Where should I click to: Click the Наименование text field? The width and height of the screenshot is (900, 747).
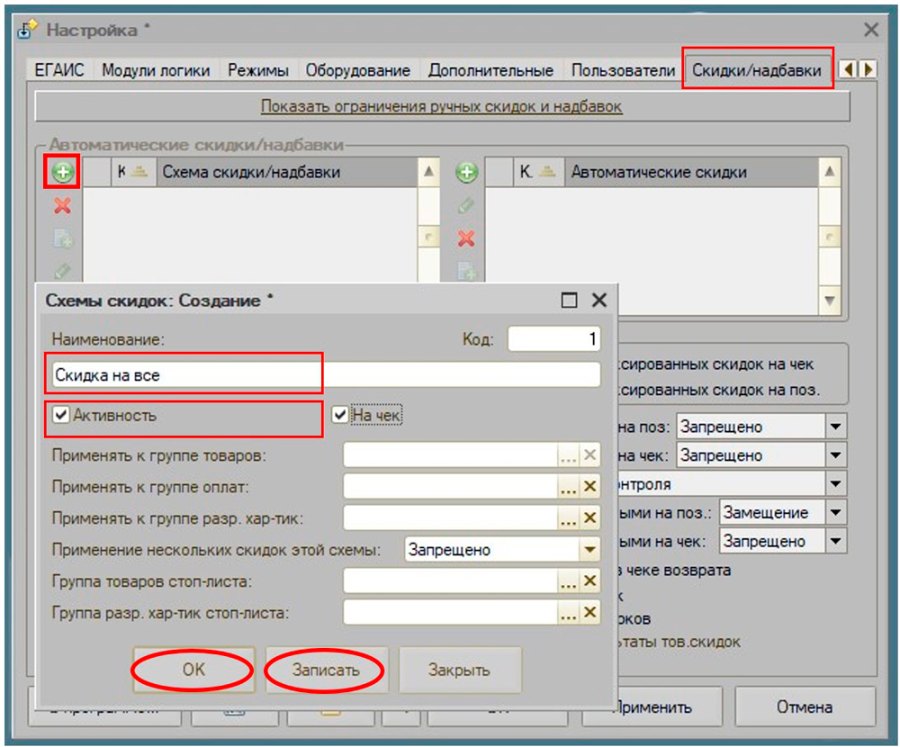(x=326, y=375)
